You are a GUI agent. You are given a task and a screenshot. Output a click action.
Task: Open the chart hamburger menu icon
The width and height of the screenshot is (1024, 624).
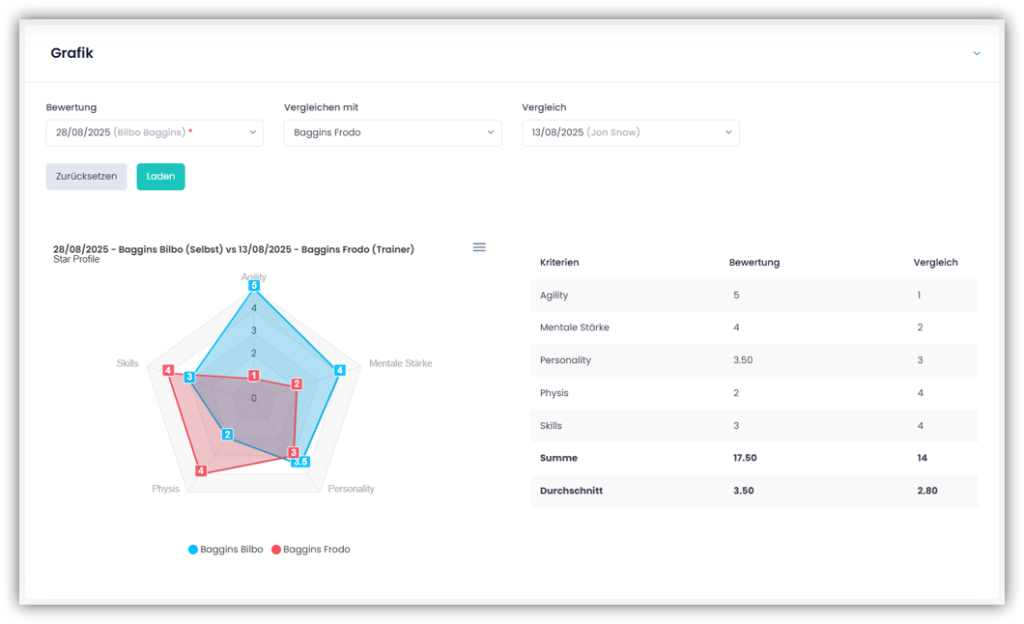click(479, 247)
